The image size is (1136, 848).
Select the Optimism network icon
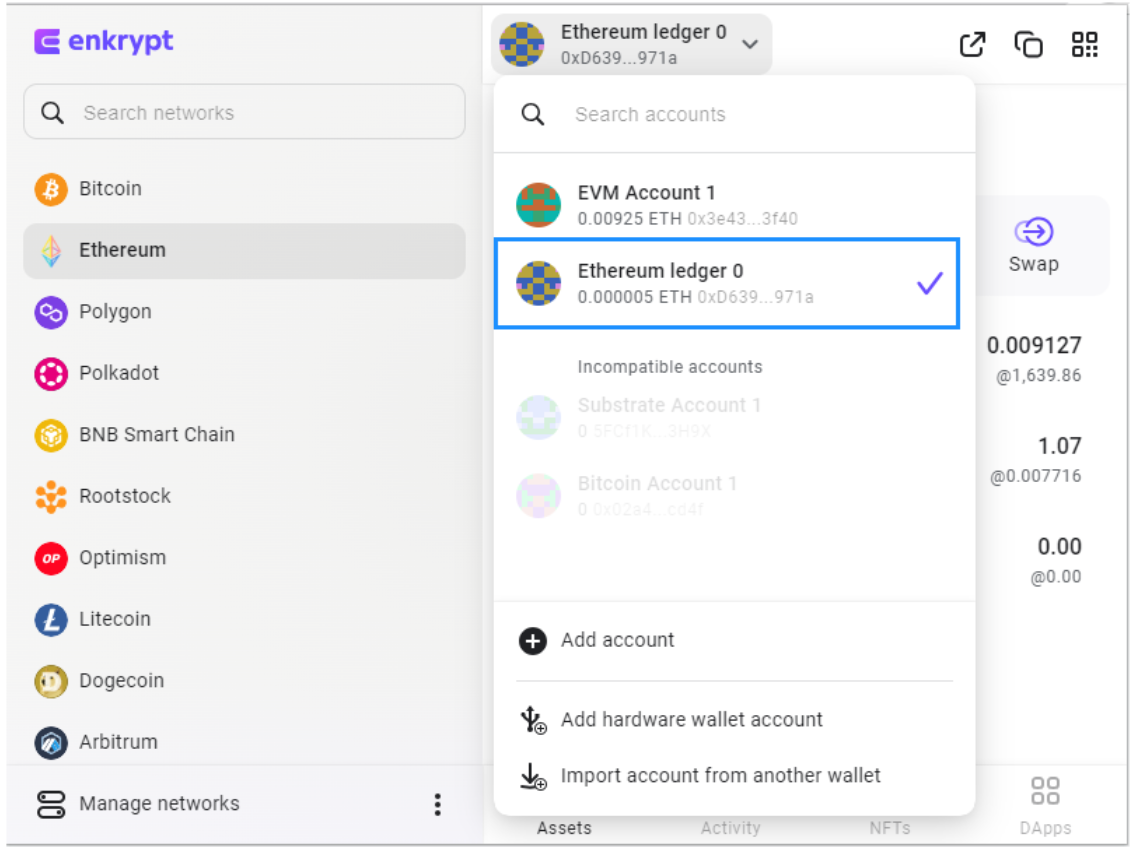point(51,559)
